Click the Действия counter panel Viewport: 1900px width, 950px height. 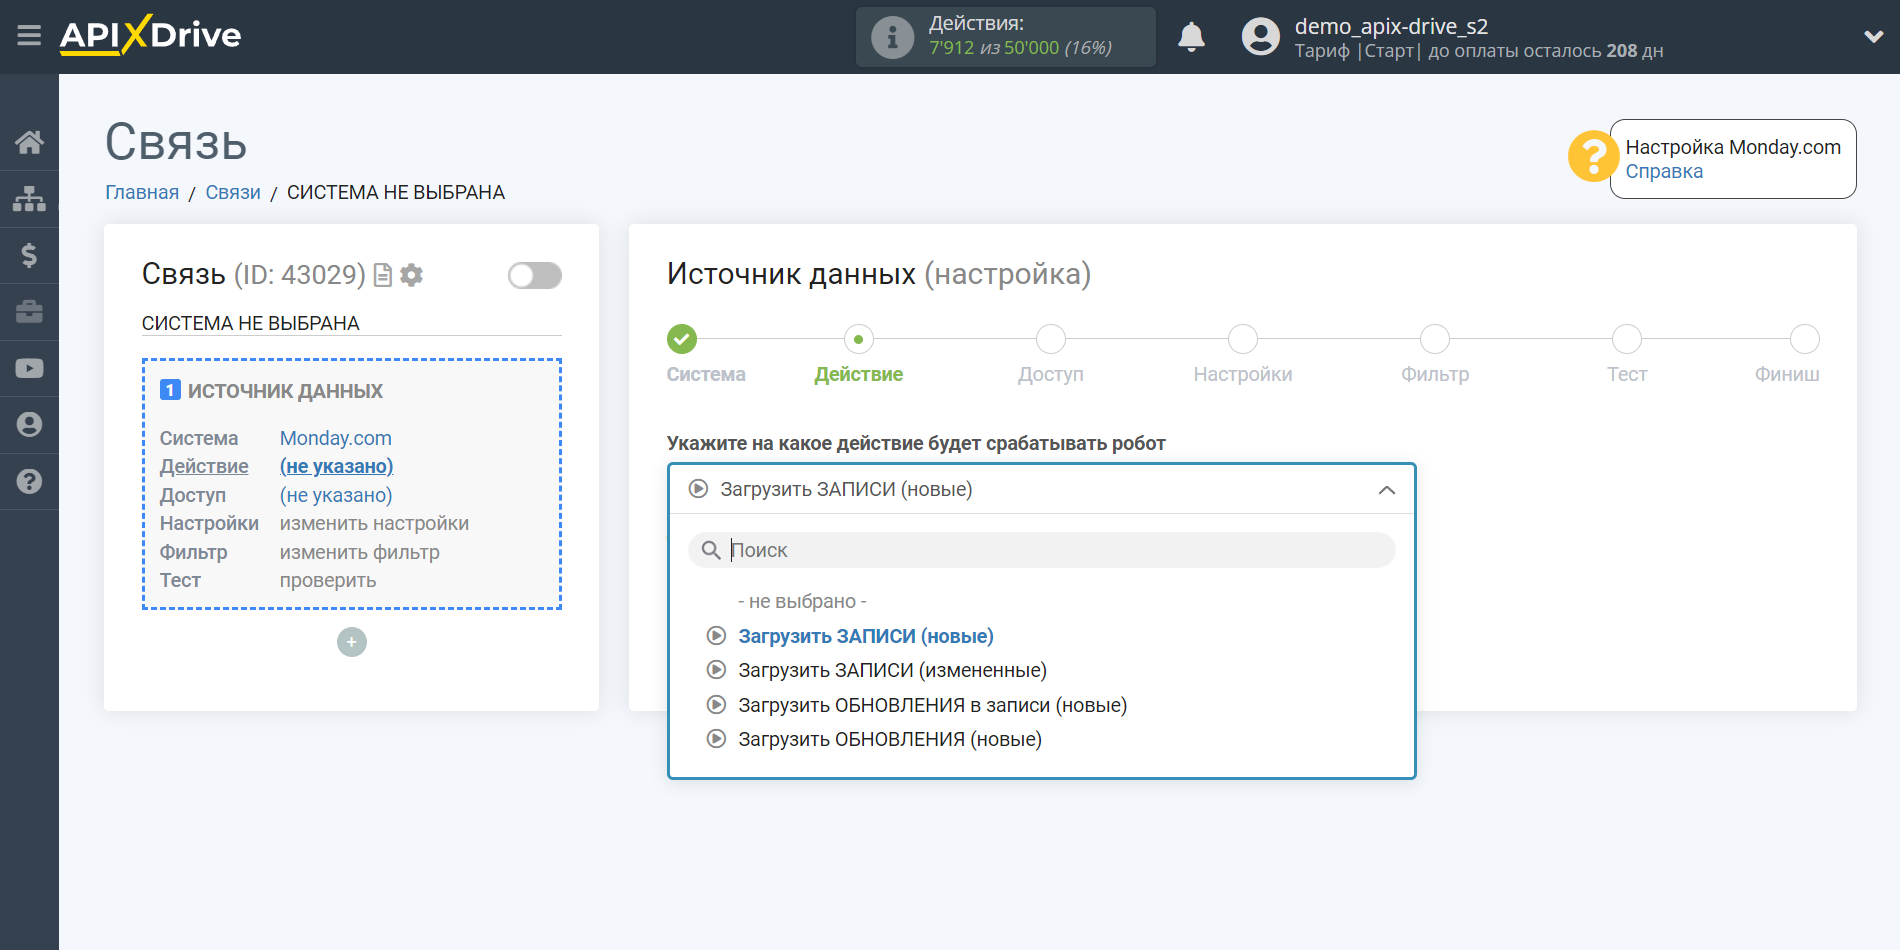point(1005,37)
